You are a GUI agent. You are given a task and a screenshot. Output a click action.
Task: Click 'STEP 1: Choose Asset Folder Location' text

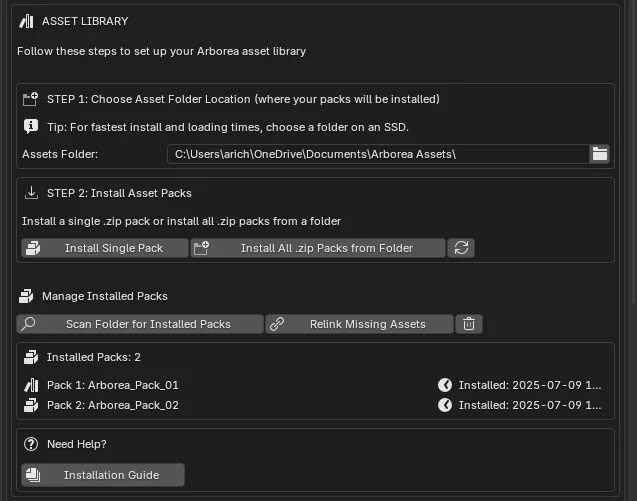pos(243,99)
